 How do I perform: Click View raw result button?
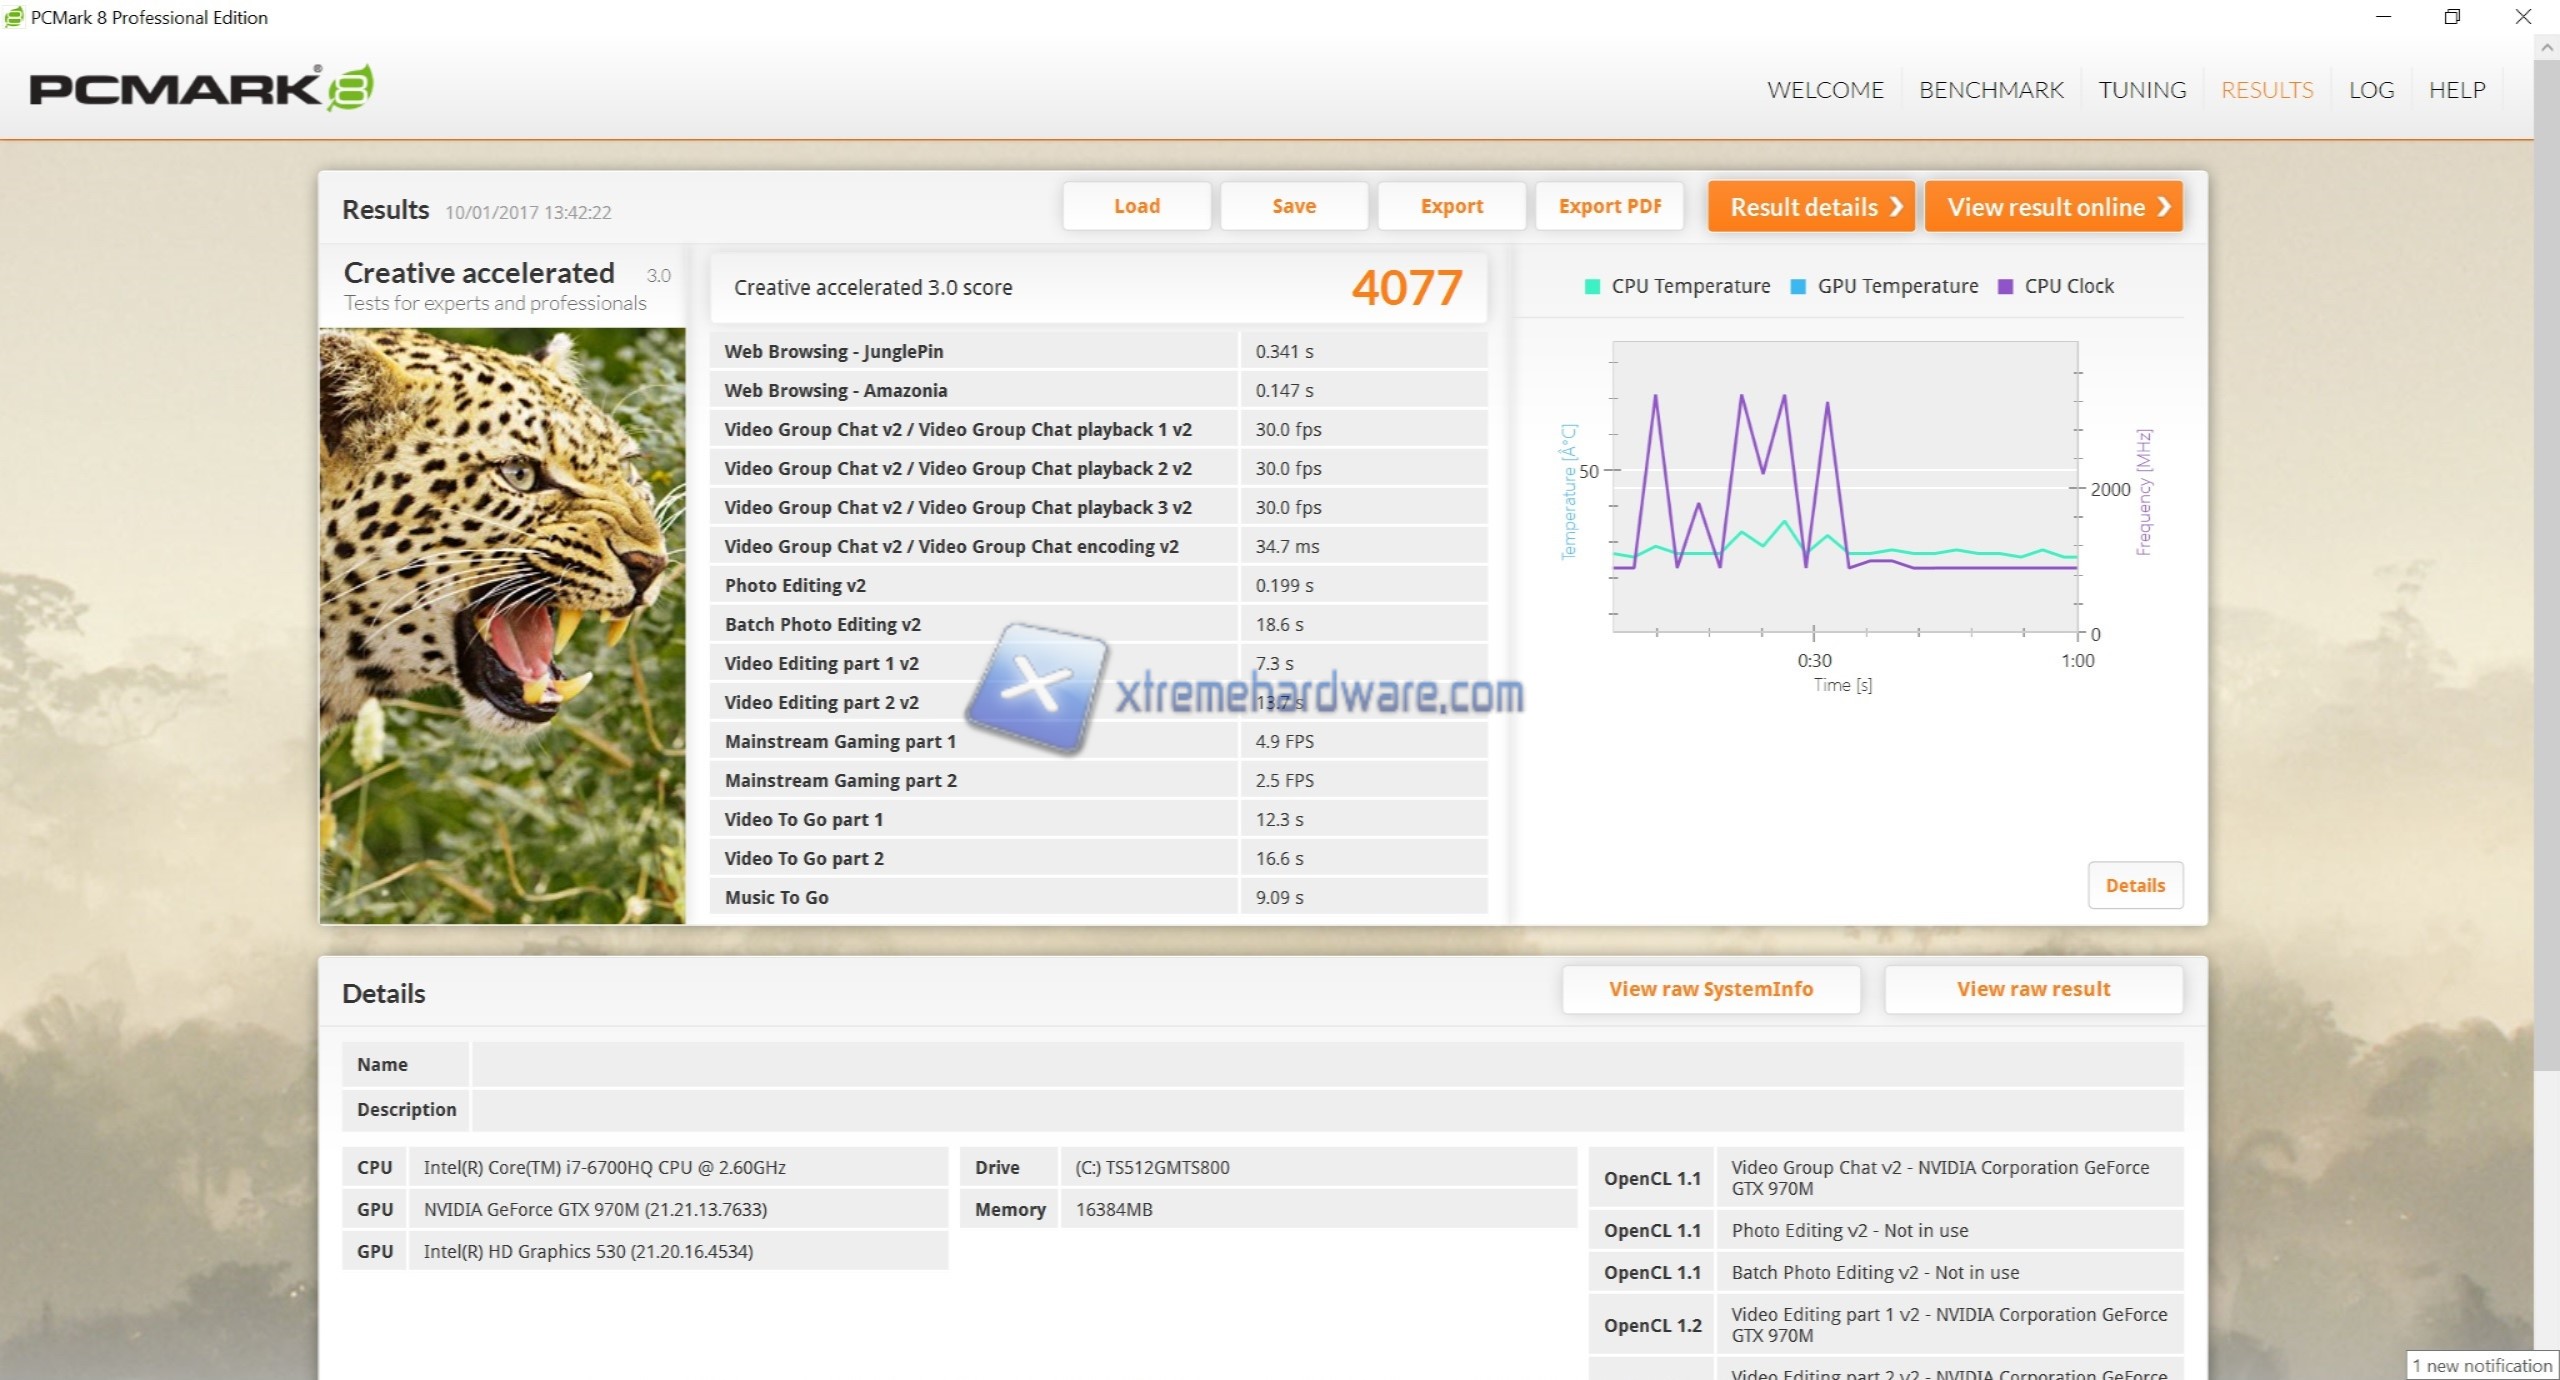pos(2032,989)
